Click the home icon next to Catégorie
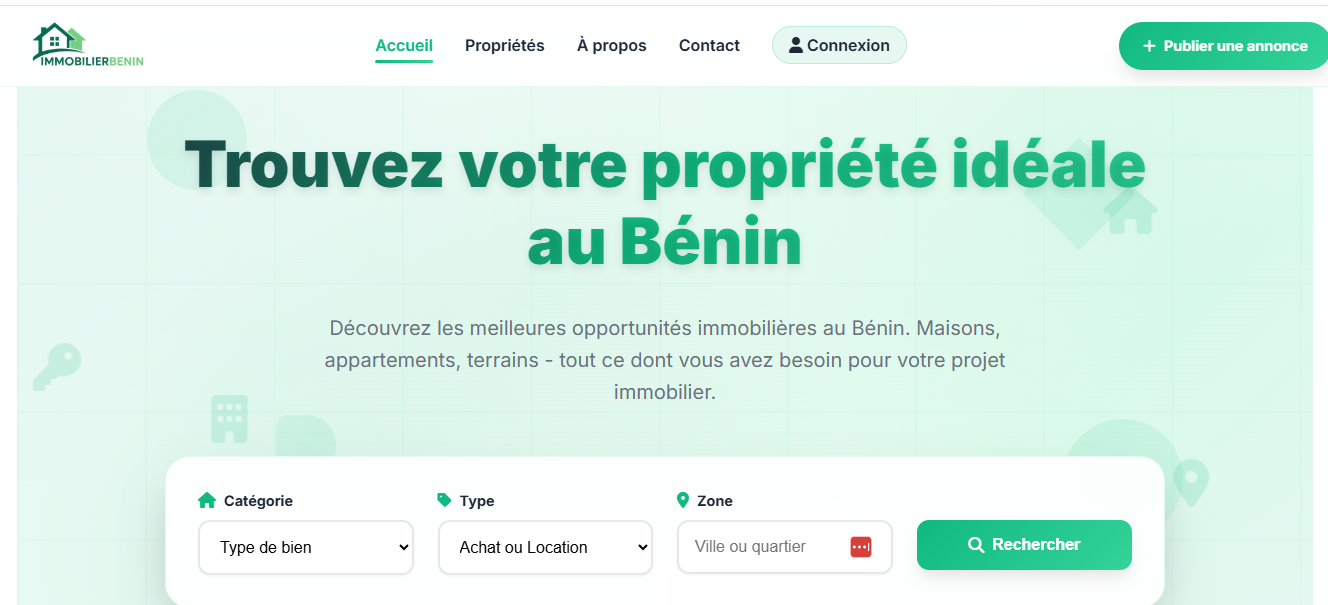The width and height of the screenshot is (1328, 605). click(207, 500)
